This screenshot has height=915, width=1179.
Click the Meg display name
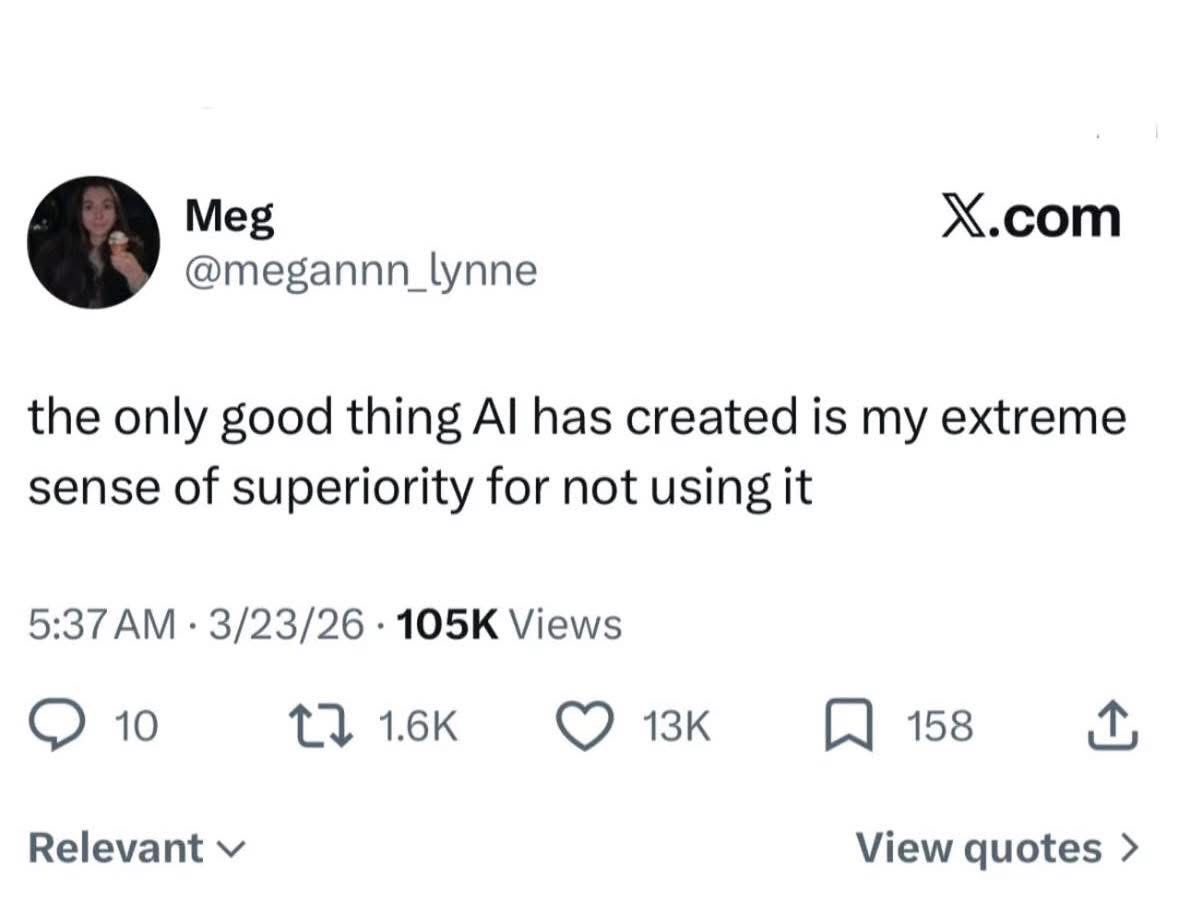(x=230, y=217)
